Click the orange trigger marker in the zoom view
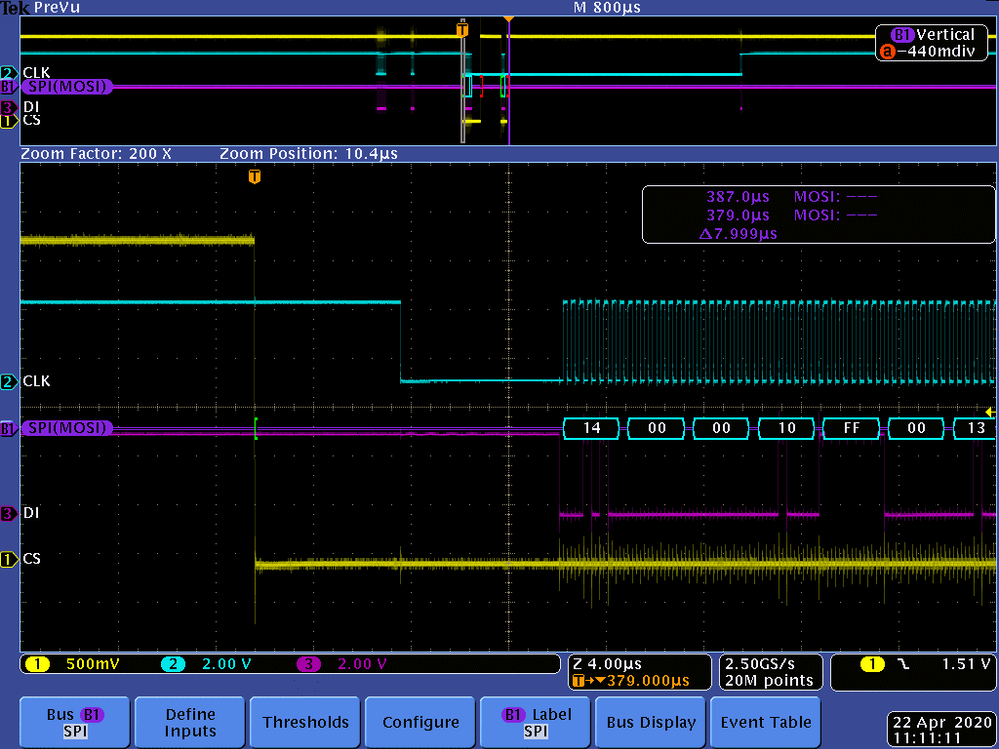 254,176
